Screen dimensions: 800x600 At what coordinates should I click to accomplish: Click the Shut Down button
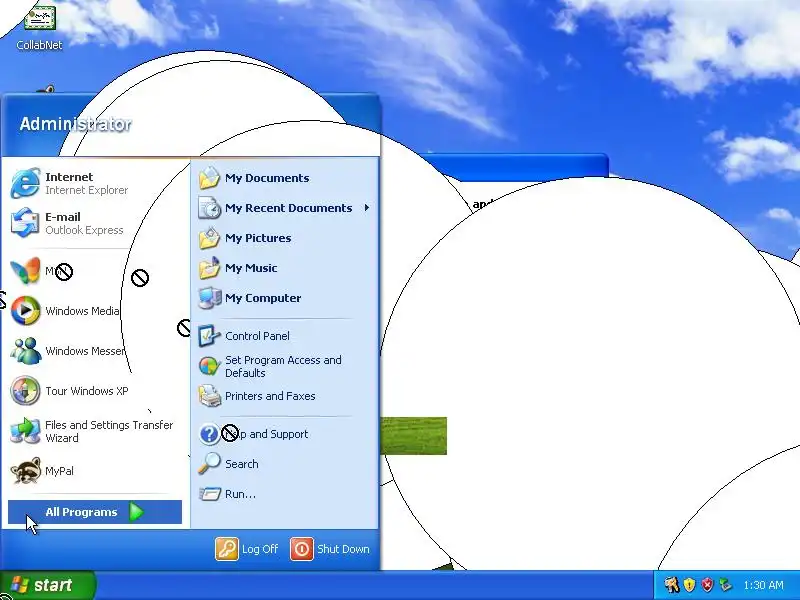(x=330, y=549)
